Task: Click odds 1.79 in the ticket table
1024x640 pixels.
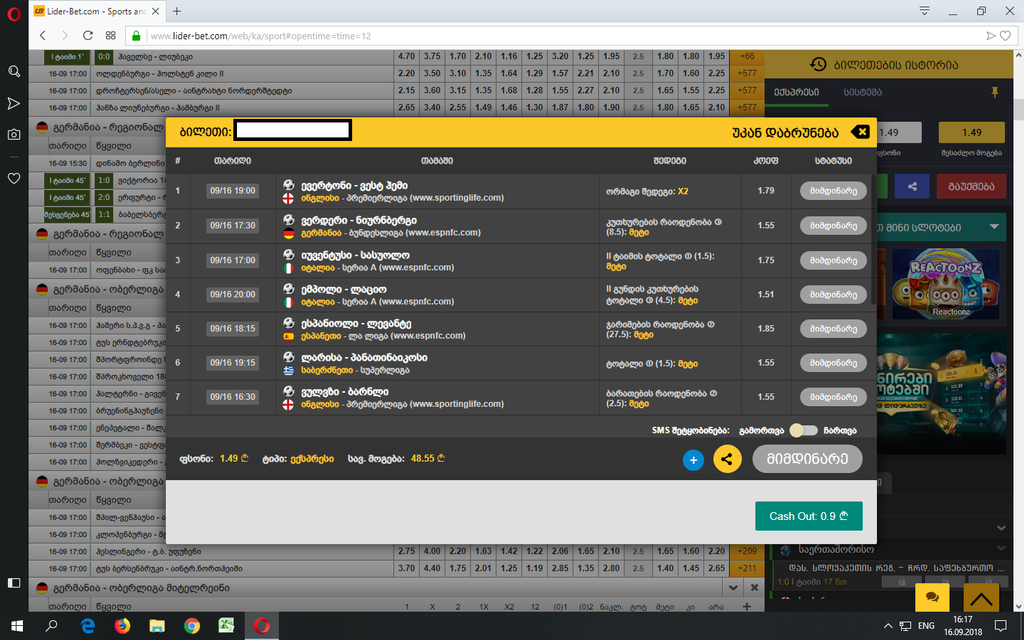Action: 765,191
